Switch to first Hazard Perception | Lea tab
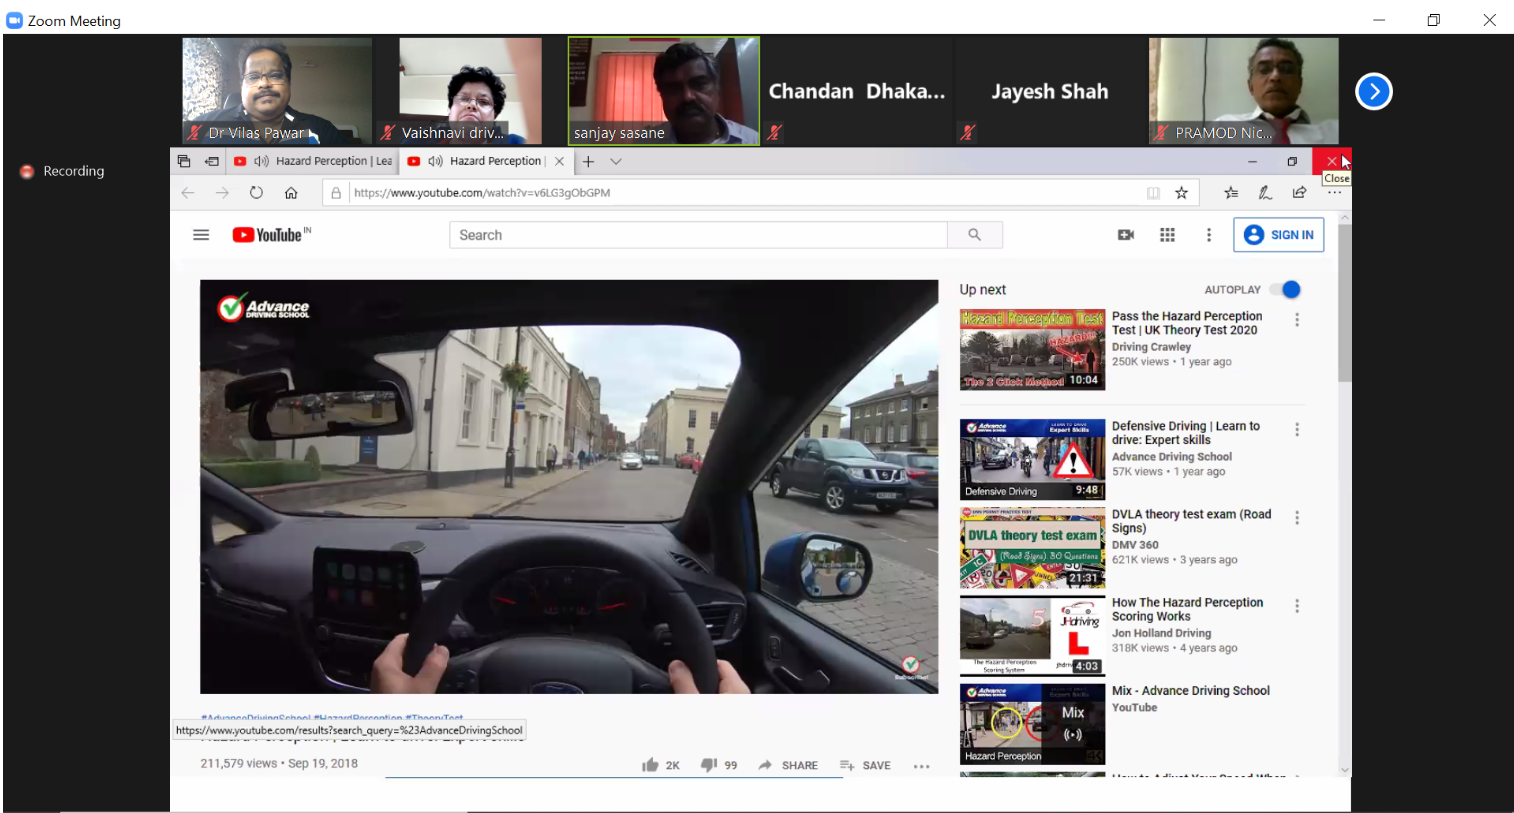 313,161
